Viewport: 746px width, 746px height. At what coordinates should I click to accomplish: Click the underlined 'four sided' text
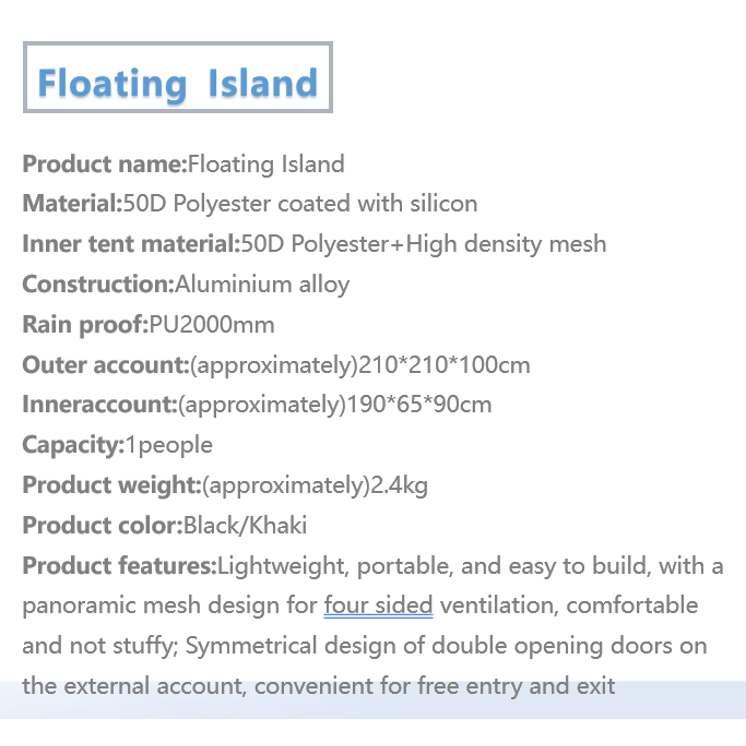coord(378,606)
